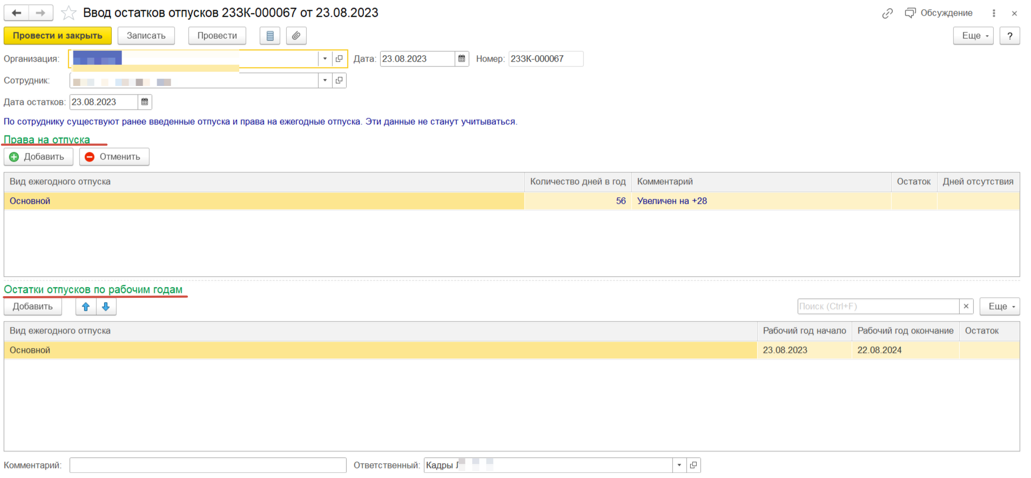The image size is (1031, 478).
Task: Open the Обсуждение discussion panel
Action: click(938, 13)
